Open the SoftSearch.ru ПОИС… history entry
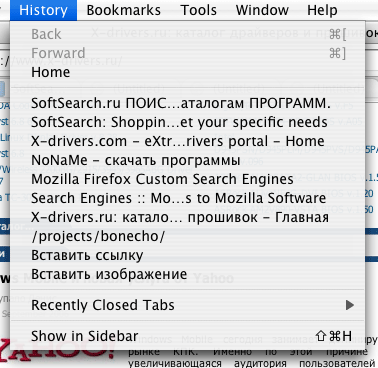The height and width of the screenshot is (368, 378). (188, 103)
